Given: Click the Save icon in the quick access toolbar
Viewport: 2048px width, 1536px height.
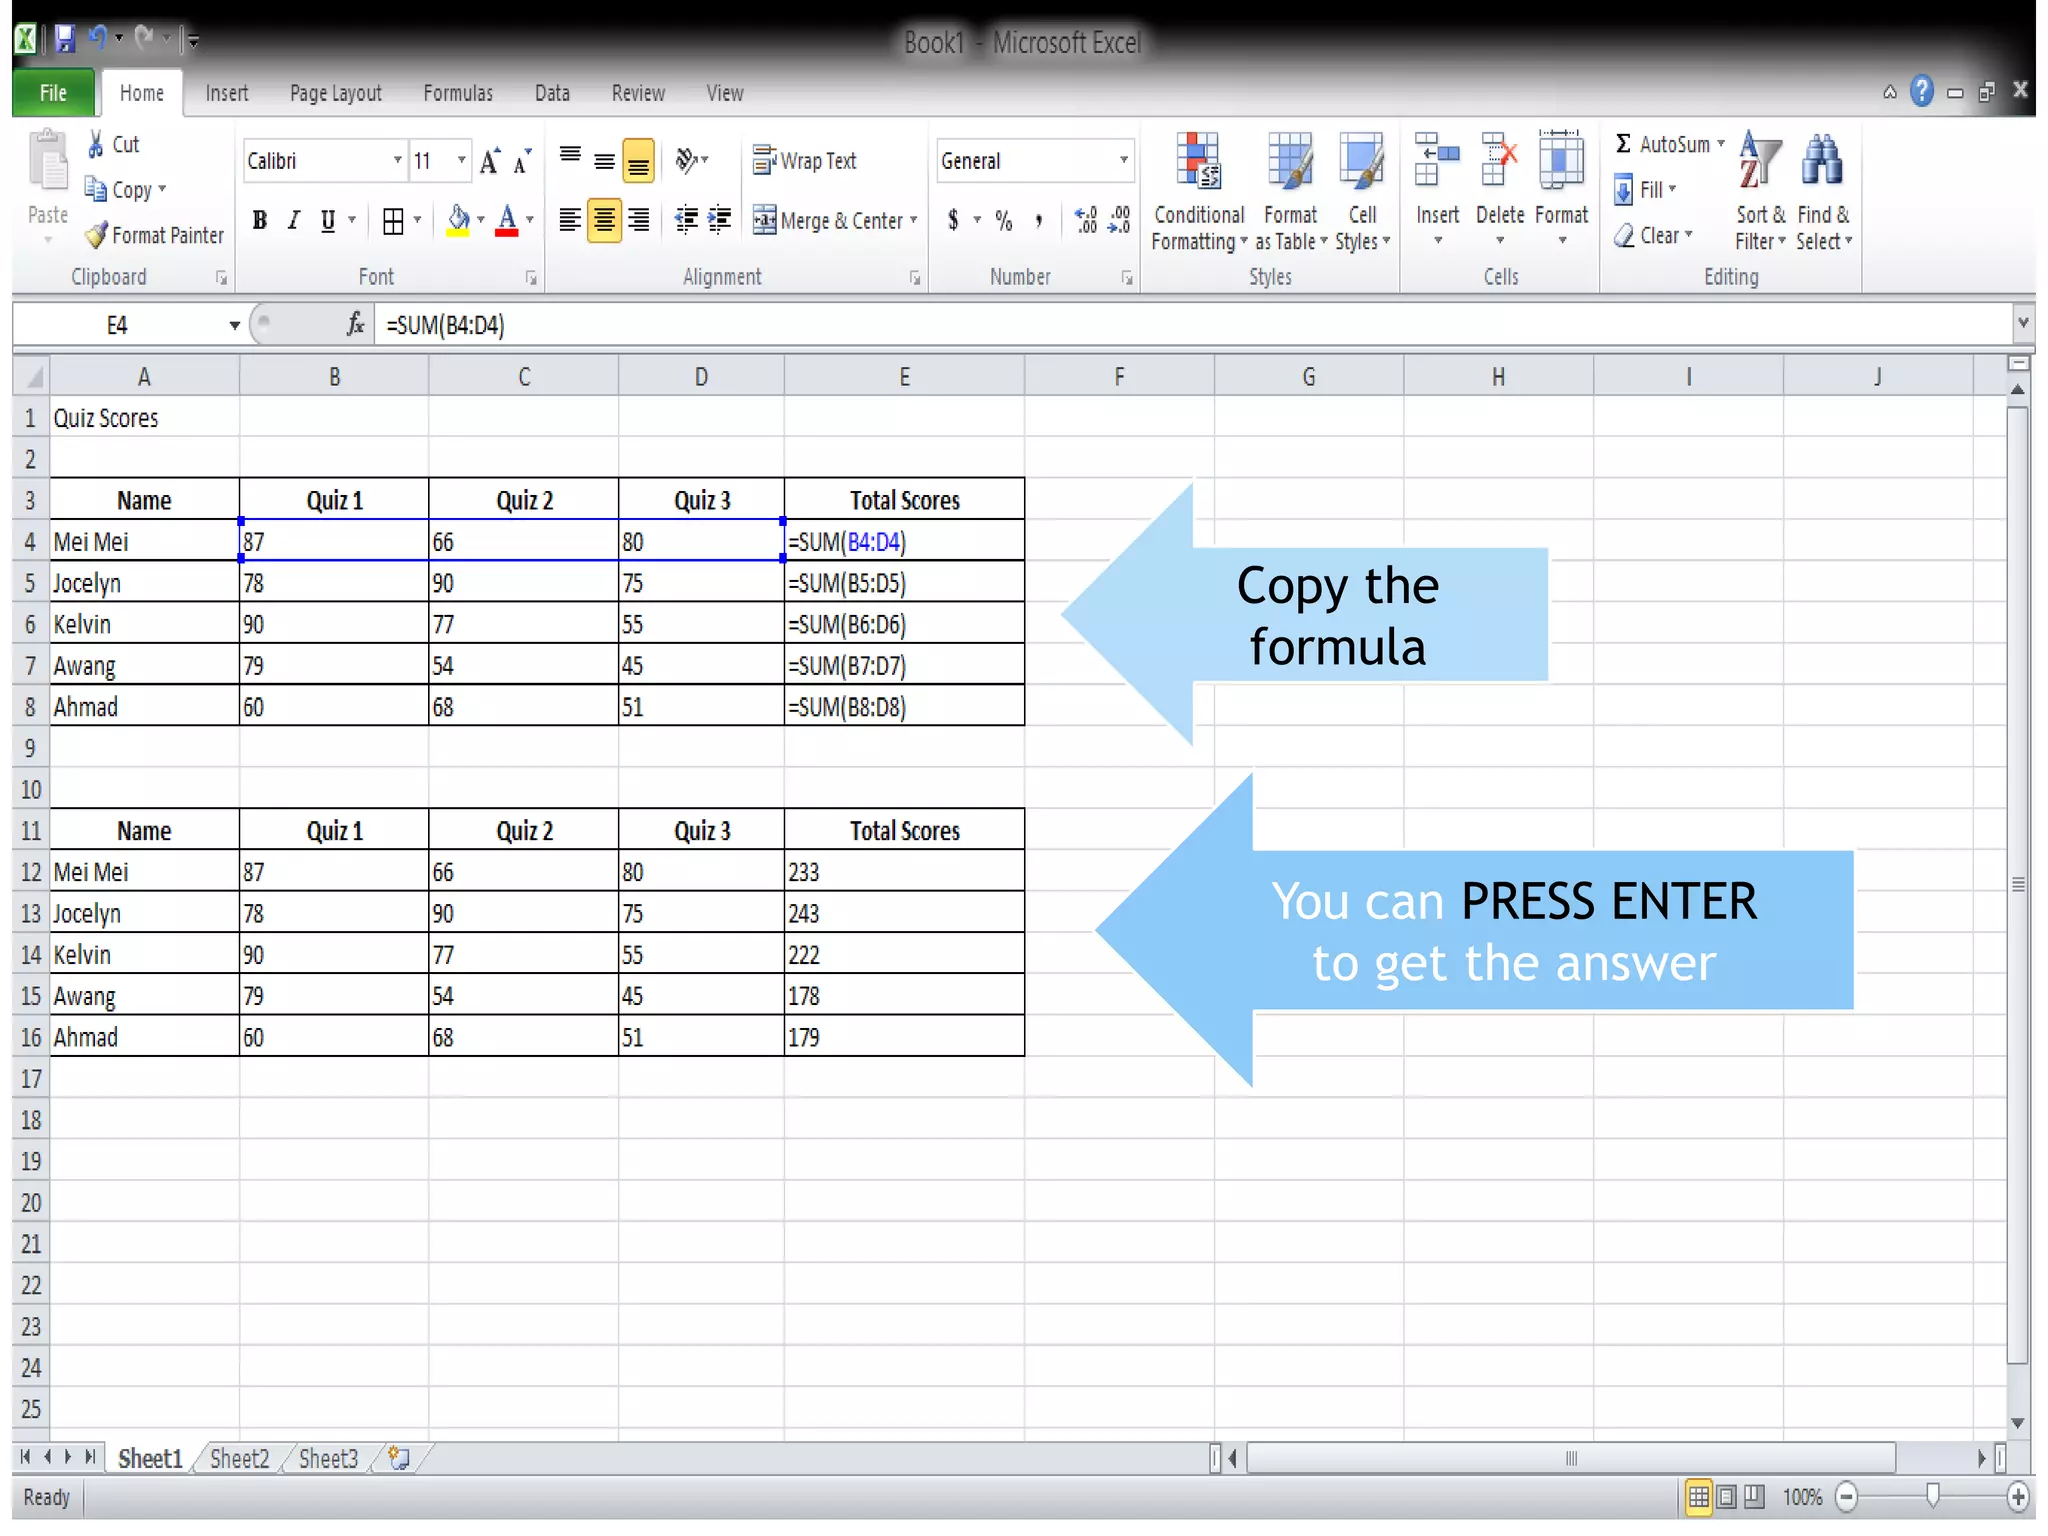Looking at the screenshot, I should click(65, 39).
